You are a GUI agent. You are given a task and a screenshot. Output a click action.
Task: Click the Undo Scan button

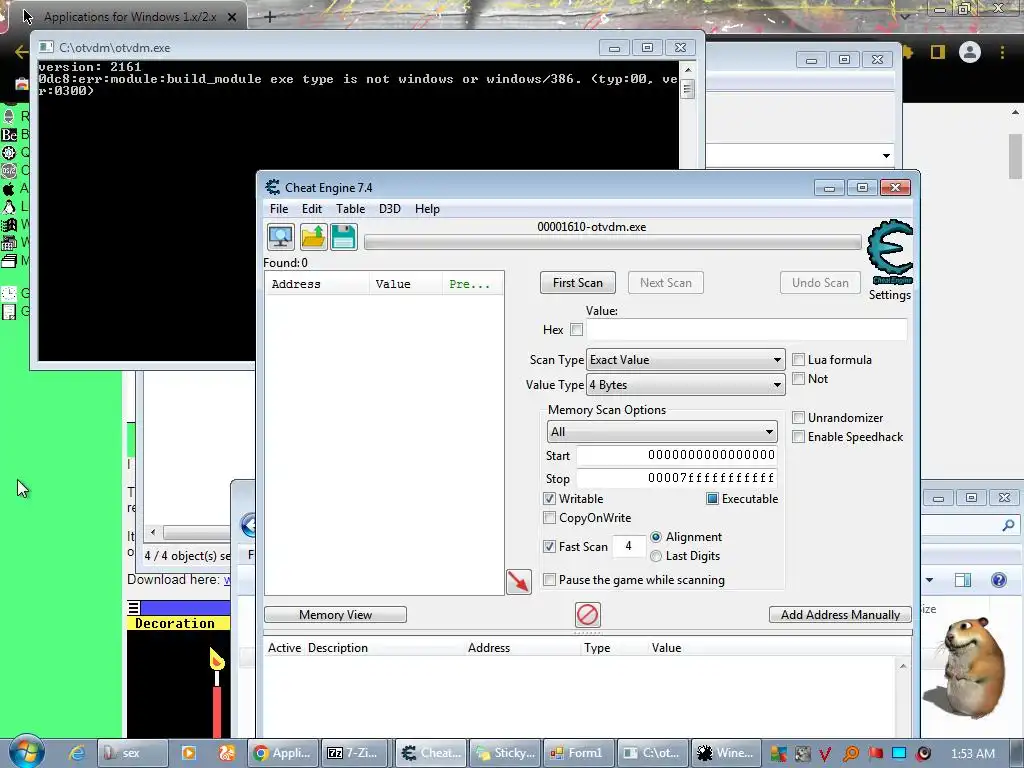pyautogui.click(x=820, y=283)
